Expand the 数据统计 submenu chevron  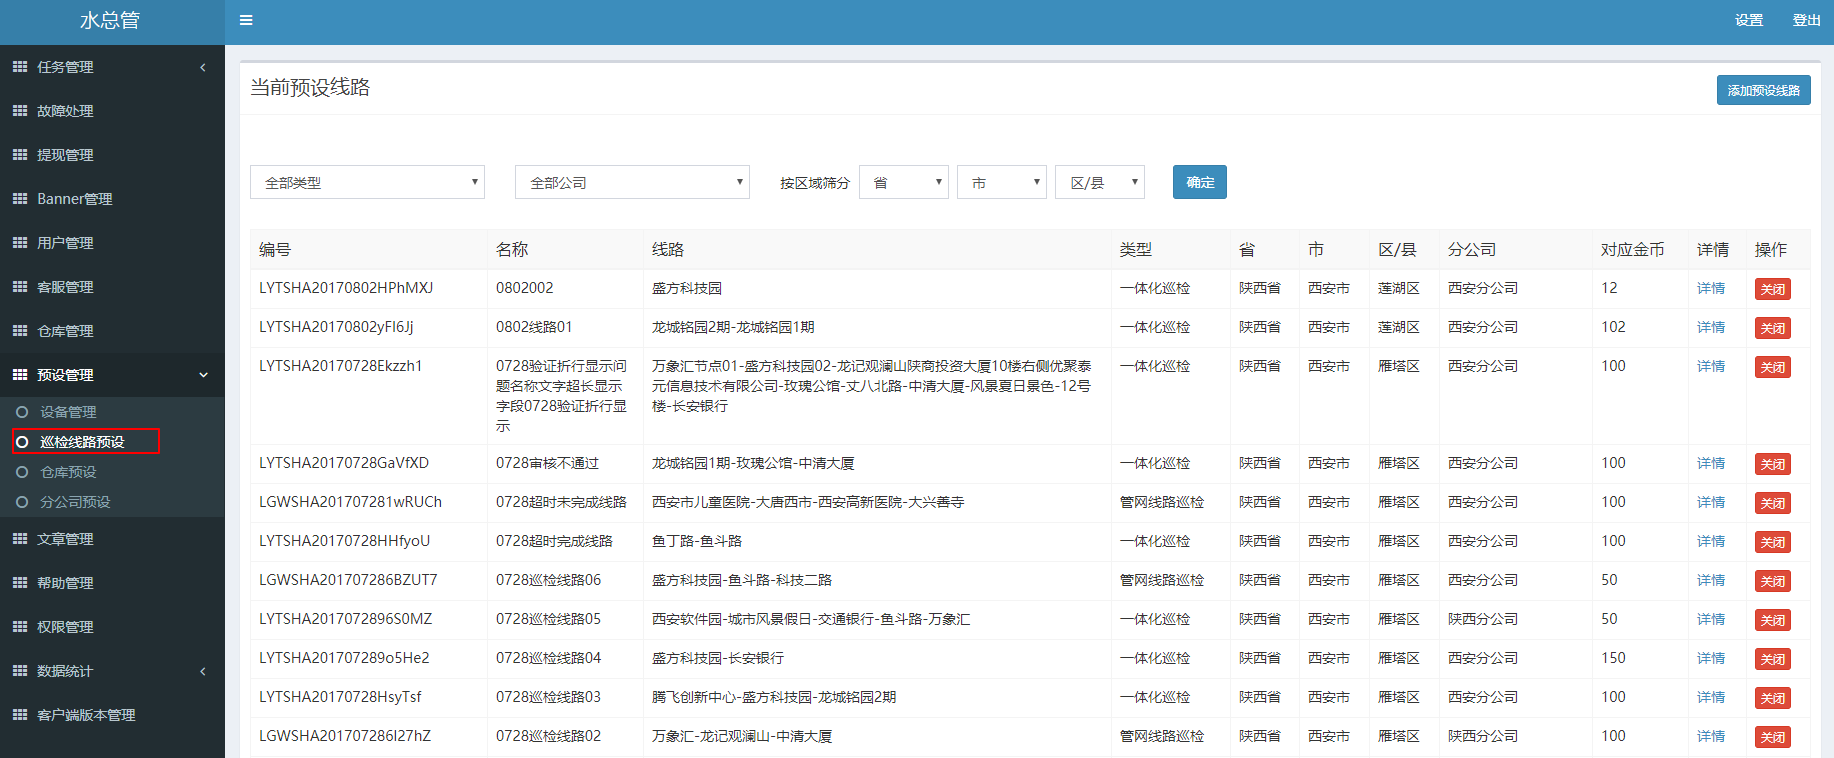pyautogui.click(x=203, y=671)
